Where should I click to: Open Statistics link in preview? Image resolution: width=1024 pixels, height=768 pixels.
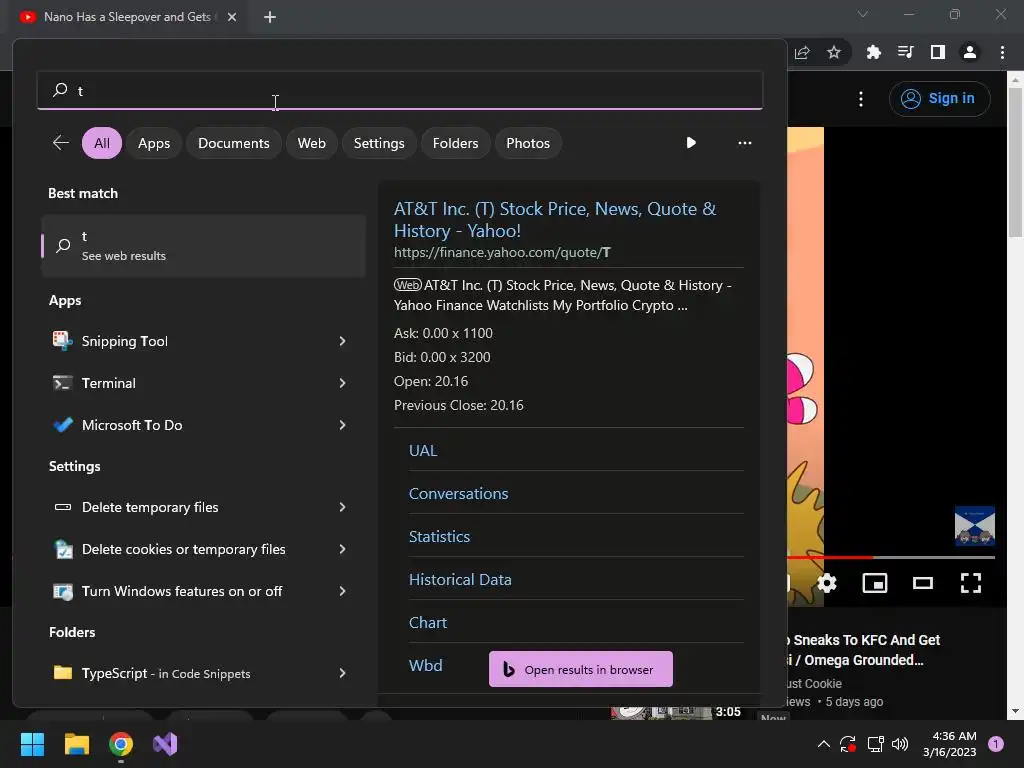[x=440, y=537]
